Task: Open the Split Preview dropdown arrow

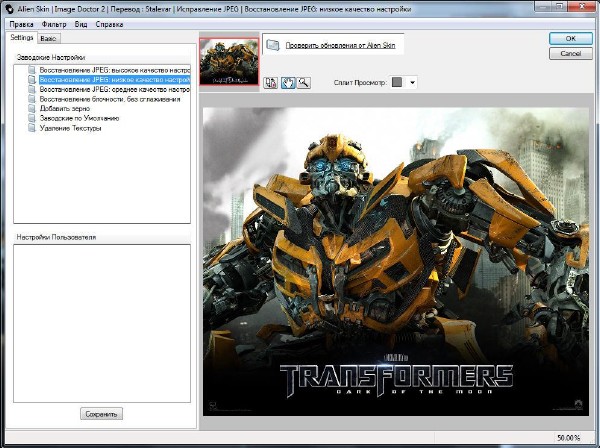Action: (412, 82)
